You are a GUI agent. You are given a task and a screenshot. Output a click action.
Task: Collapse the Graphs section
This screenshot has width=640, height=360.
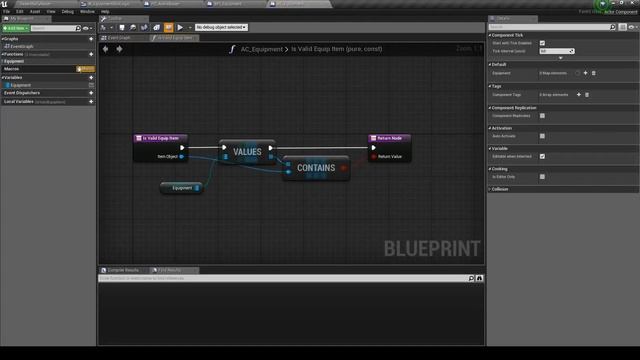[2, 39]
